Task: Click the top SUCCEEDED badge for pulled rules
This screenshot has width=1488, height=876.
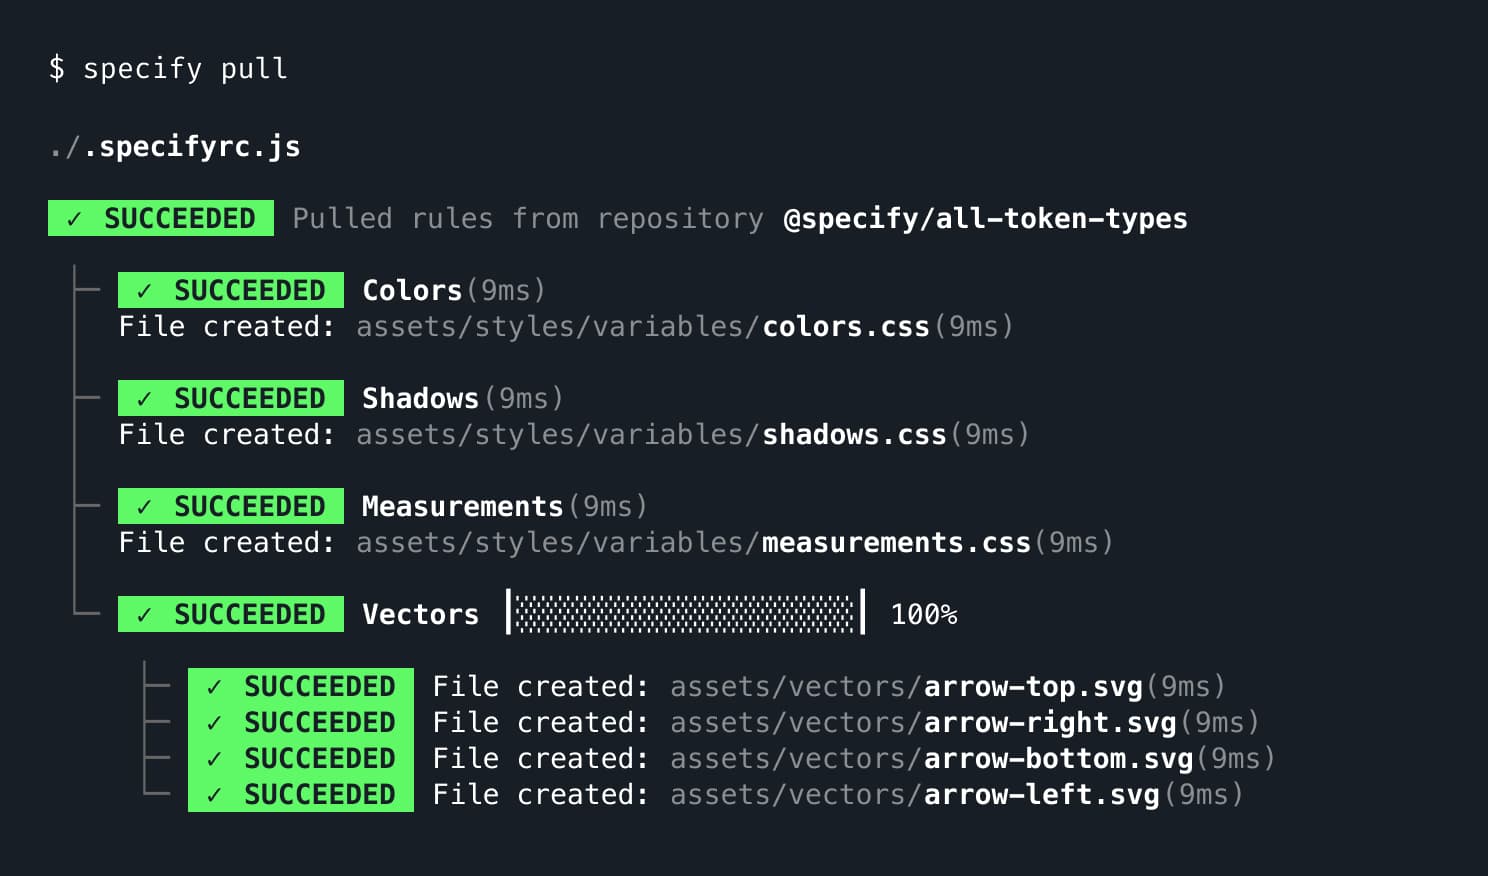Action: 161,218
